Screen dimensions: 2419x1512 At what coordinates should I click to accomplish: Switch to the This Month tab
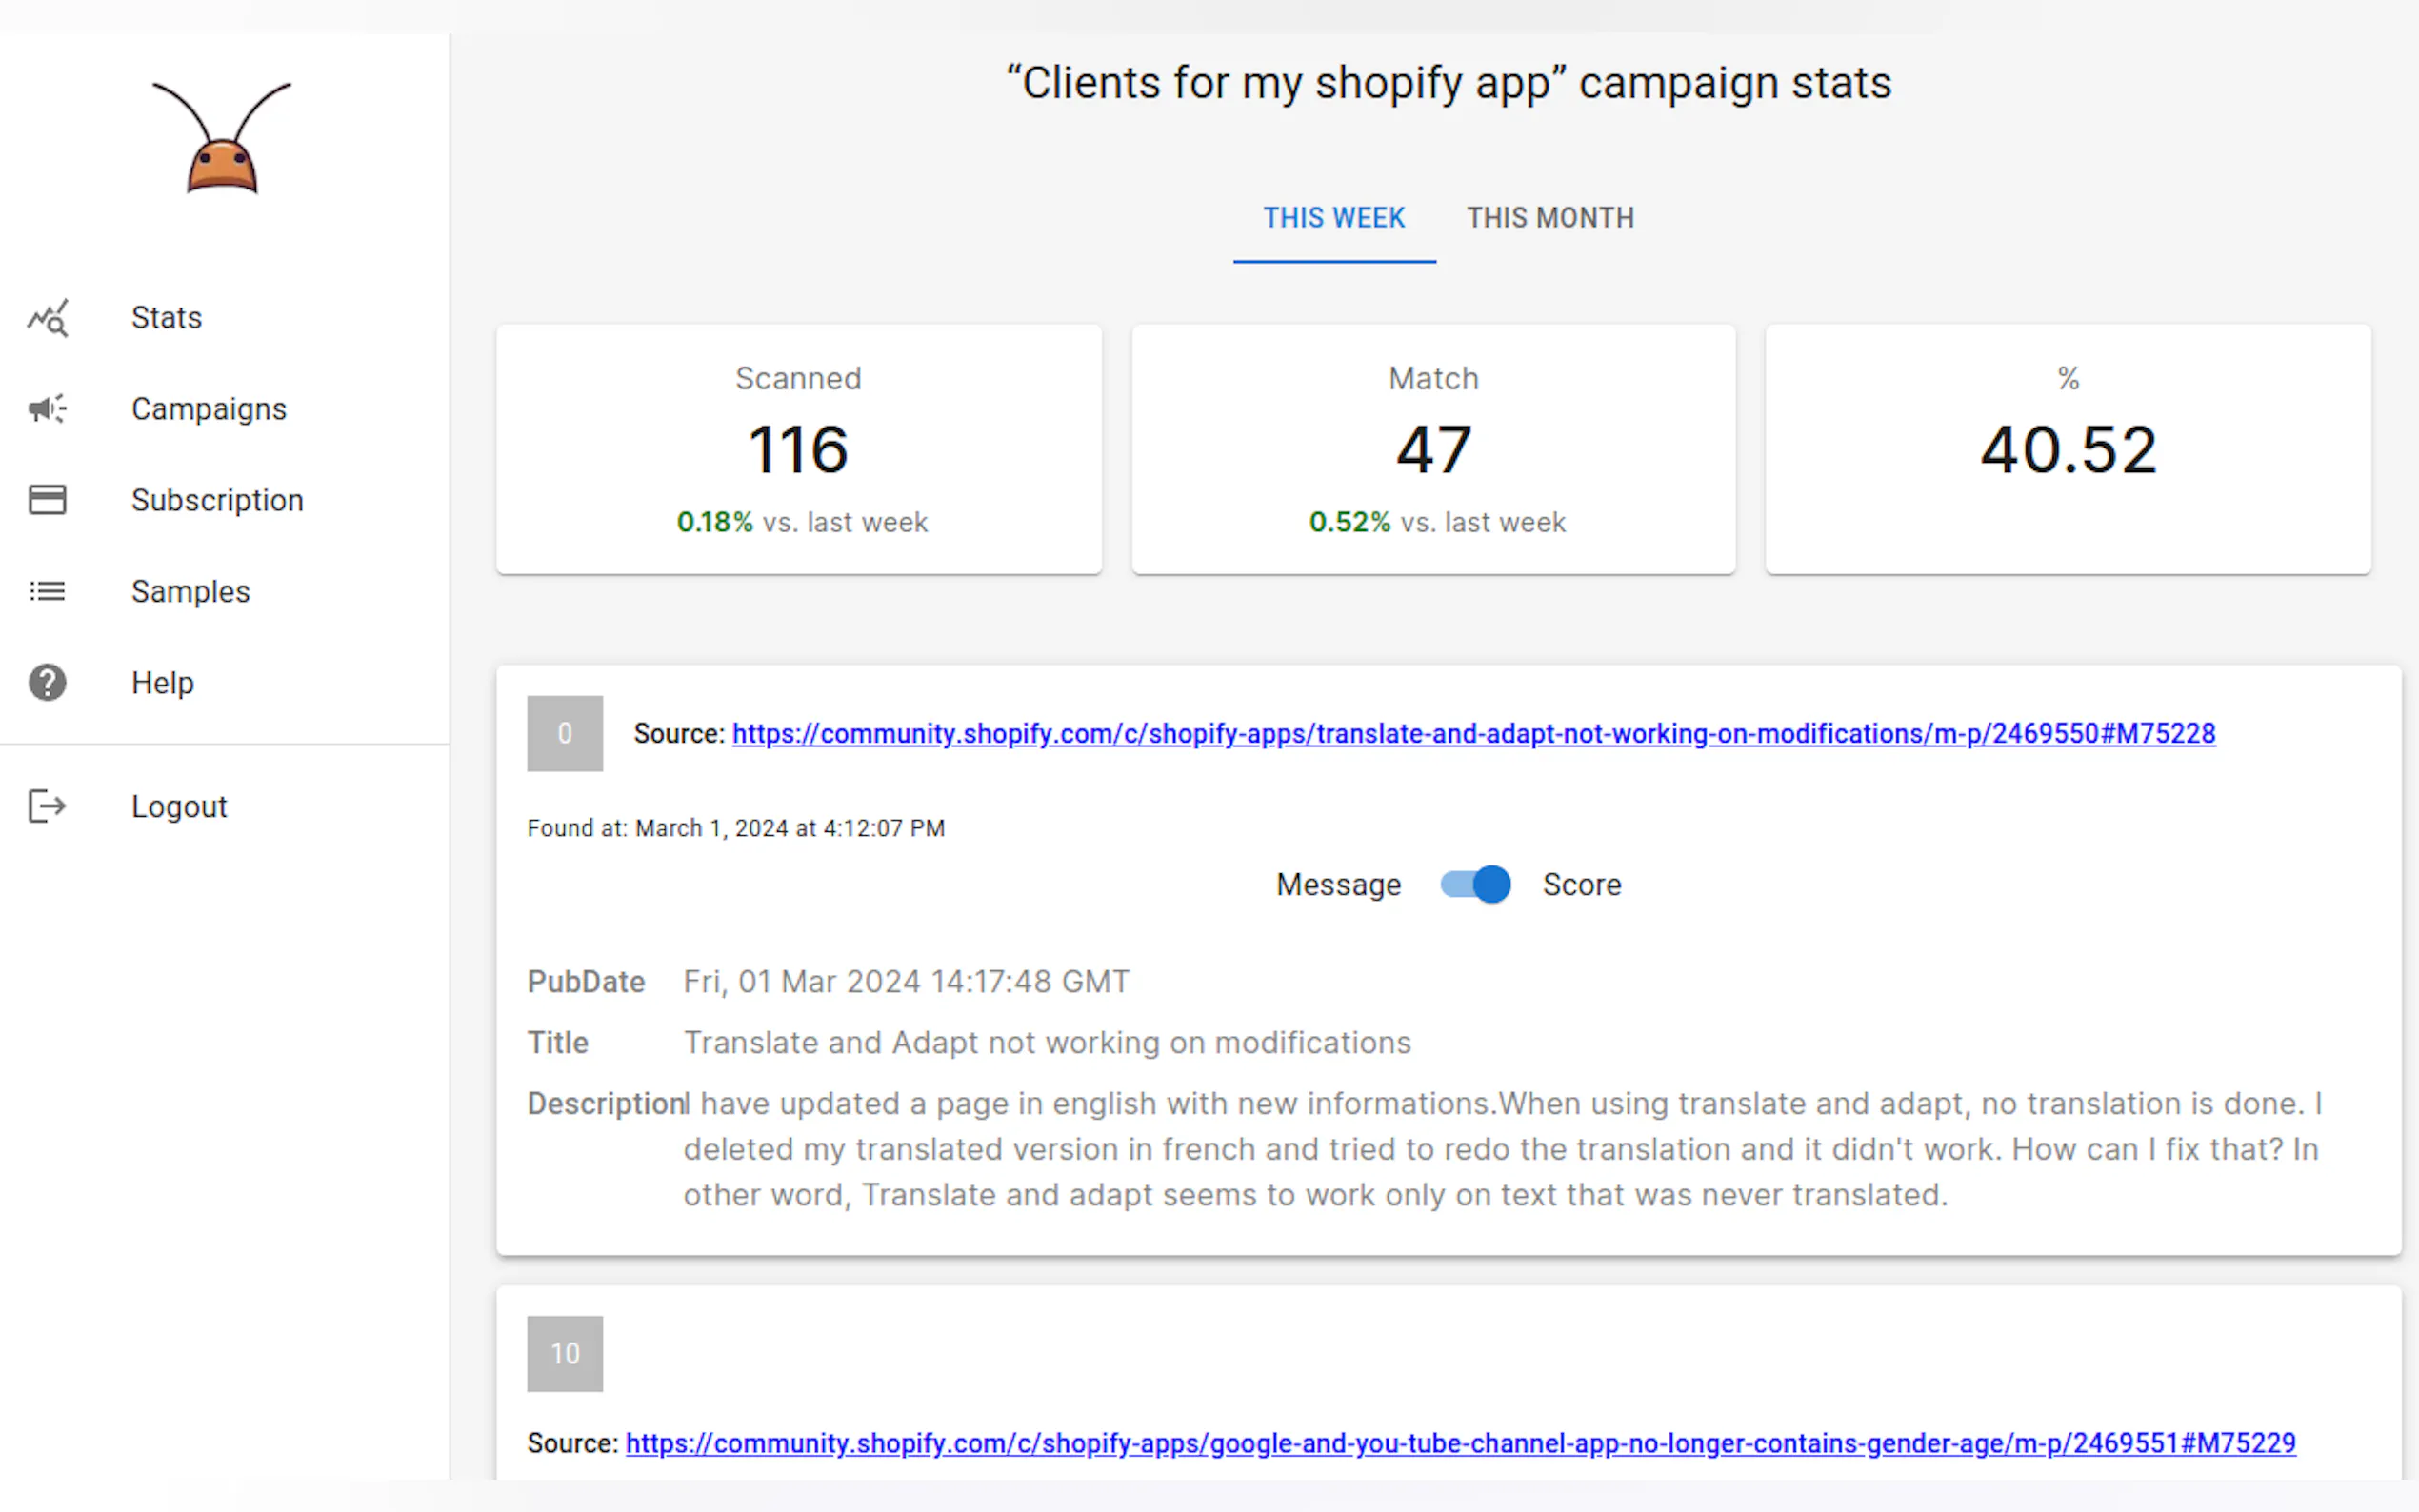tap(1550, 218)
